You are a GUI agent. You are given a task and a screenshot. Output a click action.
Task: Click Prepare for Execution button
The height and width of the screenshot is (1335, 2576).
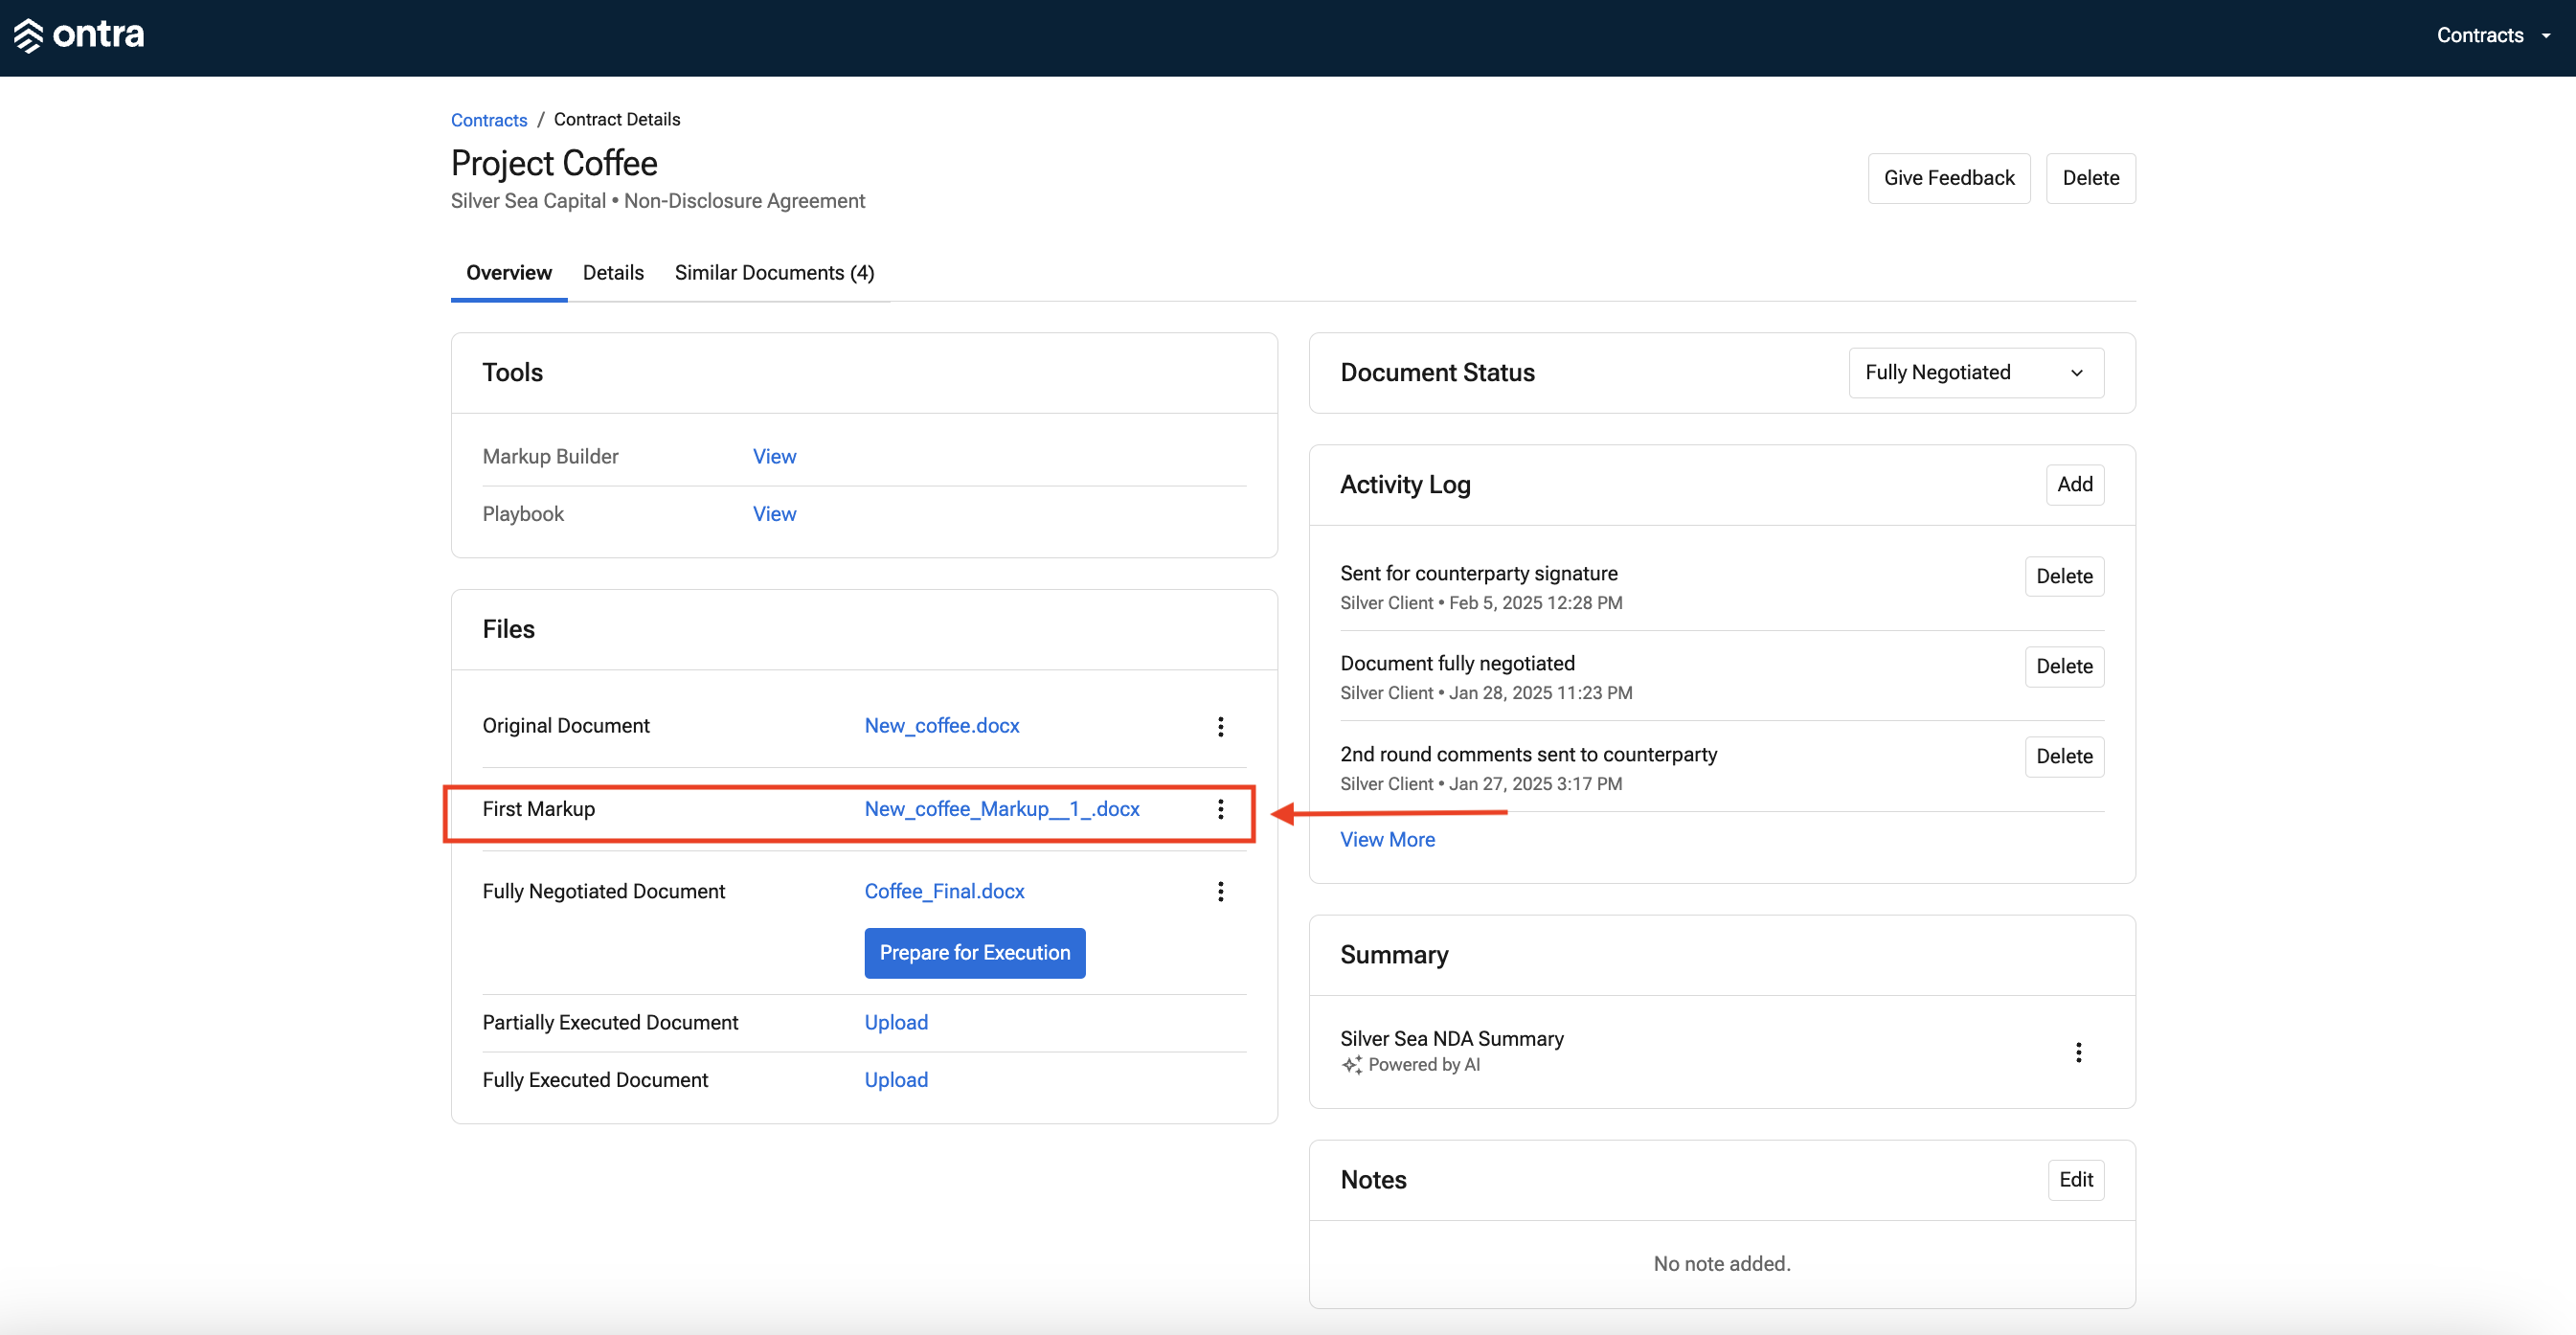(x=974, y=952)
